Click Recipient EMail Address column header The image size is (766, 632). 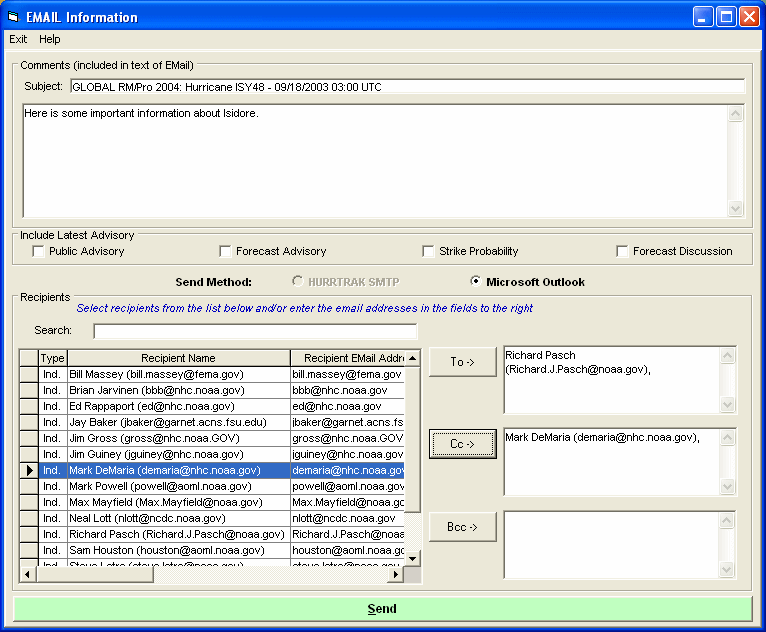(x=347, y=358)
